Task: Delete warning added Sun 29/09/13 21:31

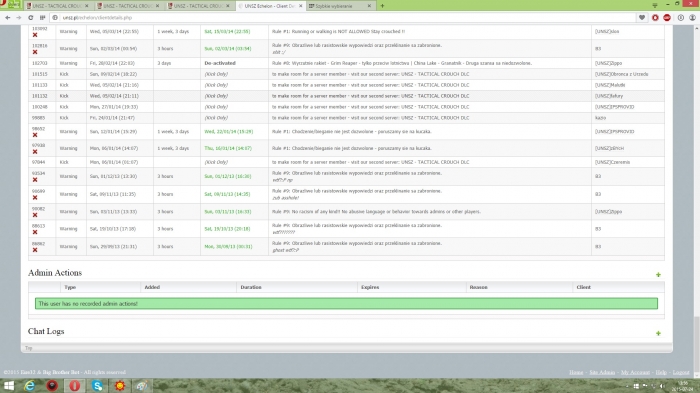Action: 35,250
